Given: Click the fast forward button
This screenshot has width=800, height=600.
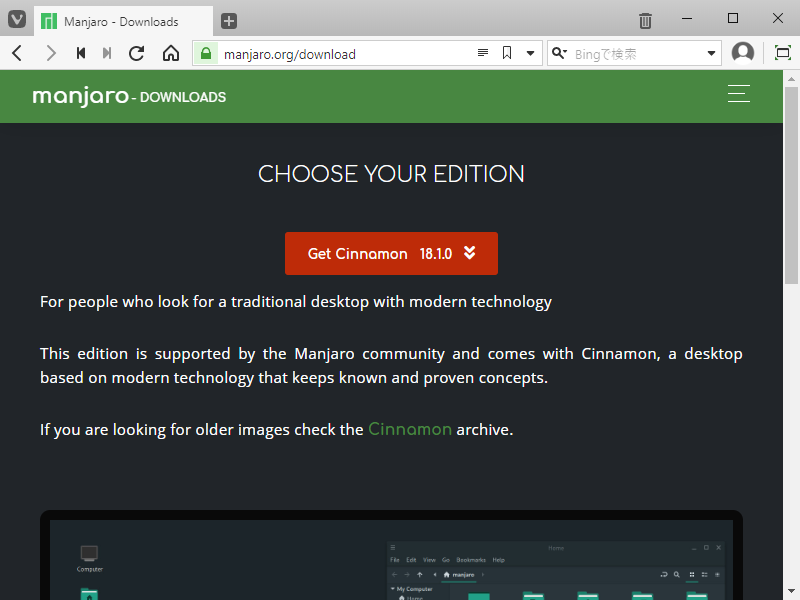Looking at the screenshot, I should click(x=107, y=53).
